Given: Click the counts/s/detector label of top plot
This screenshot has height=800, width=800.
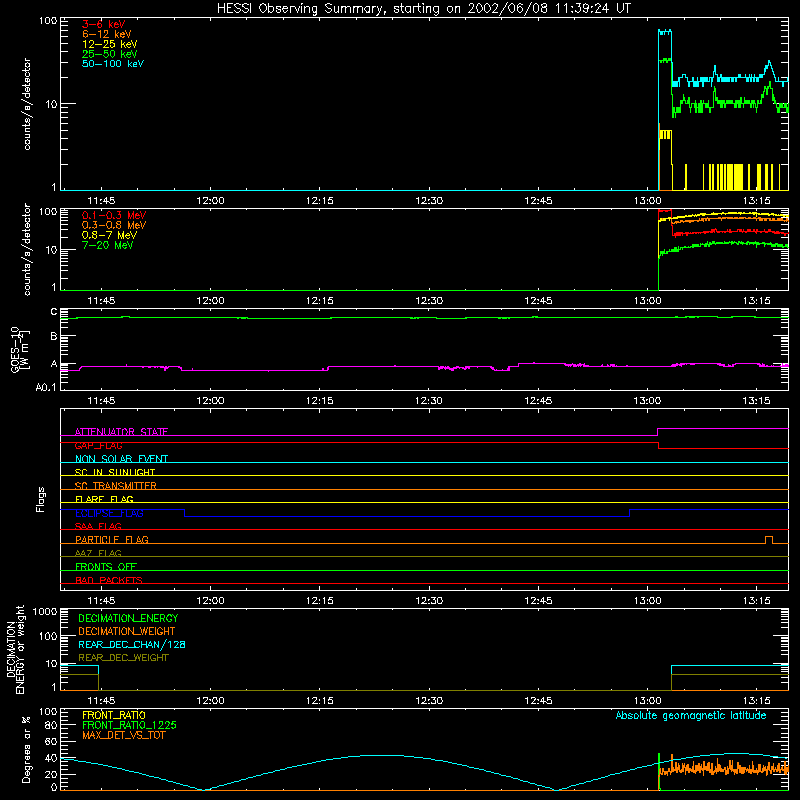Looking at the screenshot, I should tap(27, 104).
